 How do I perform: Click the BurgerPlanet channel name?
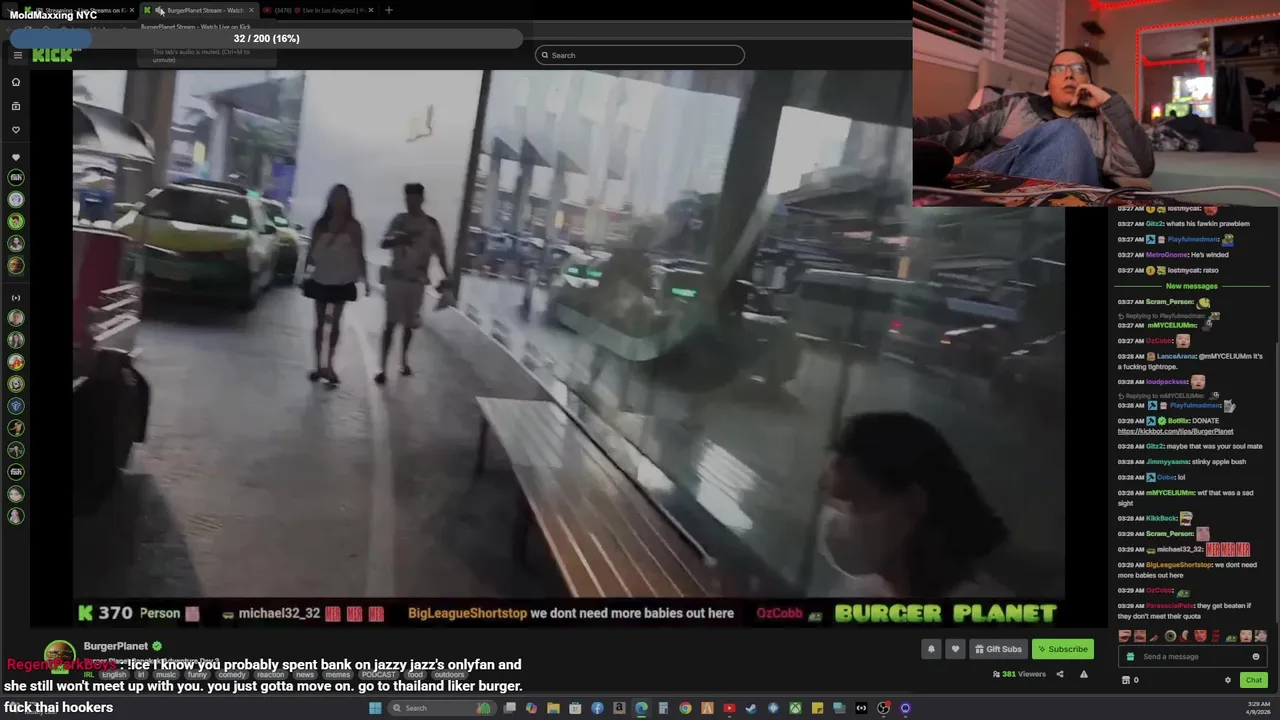click(x=115, y=646)
